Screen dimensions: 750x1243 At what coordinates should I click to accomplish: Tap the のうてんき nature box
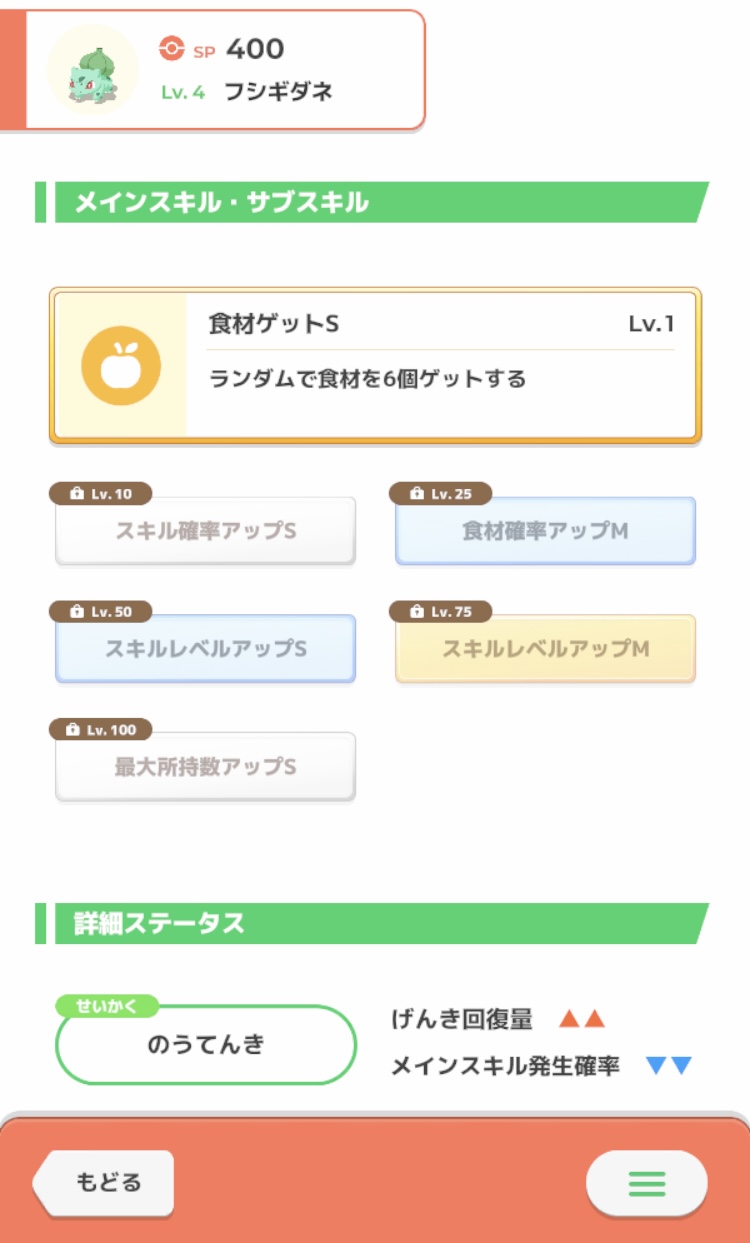click(x=206, y=1045)
